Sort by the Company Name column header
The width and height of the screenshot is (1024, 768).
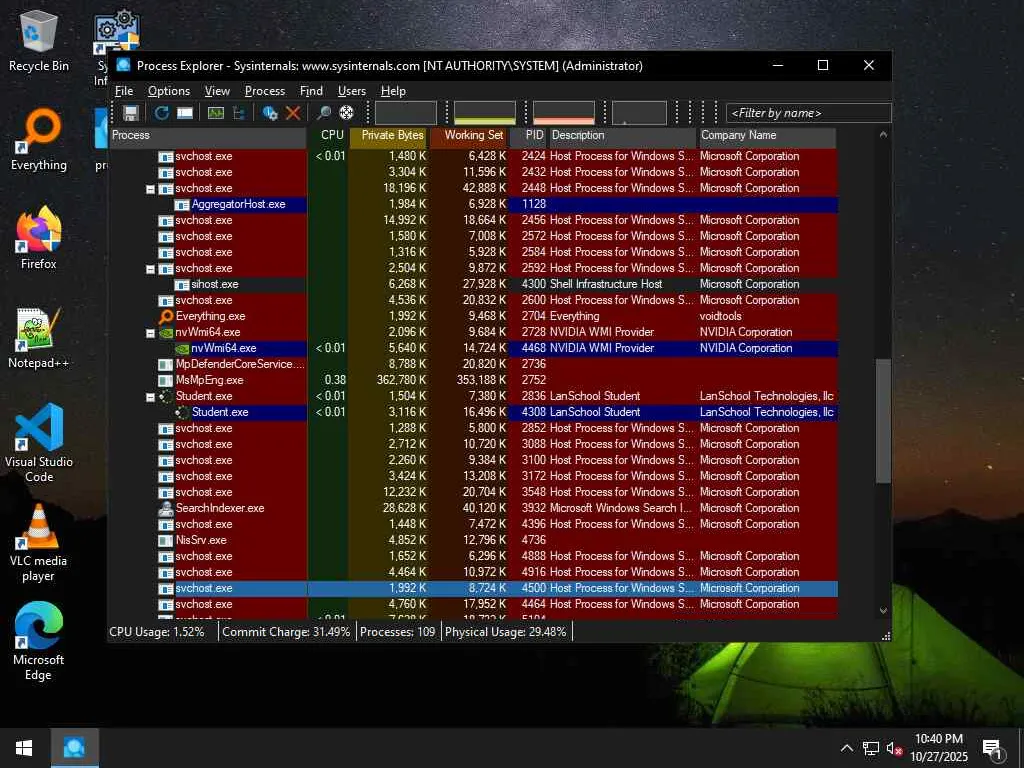[x=767, y=135]
